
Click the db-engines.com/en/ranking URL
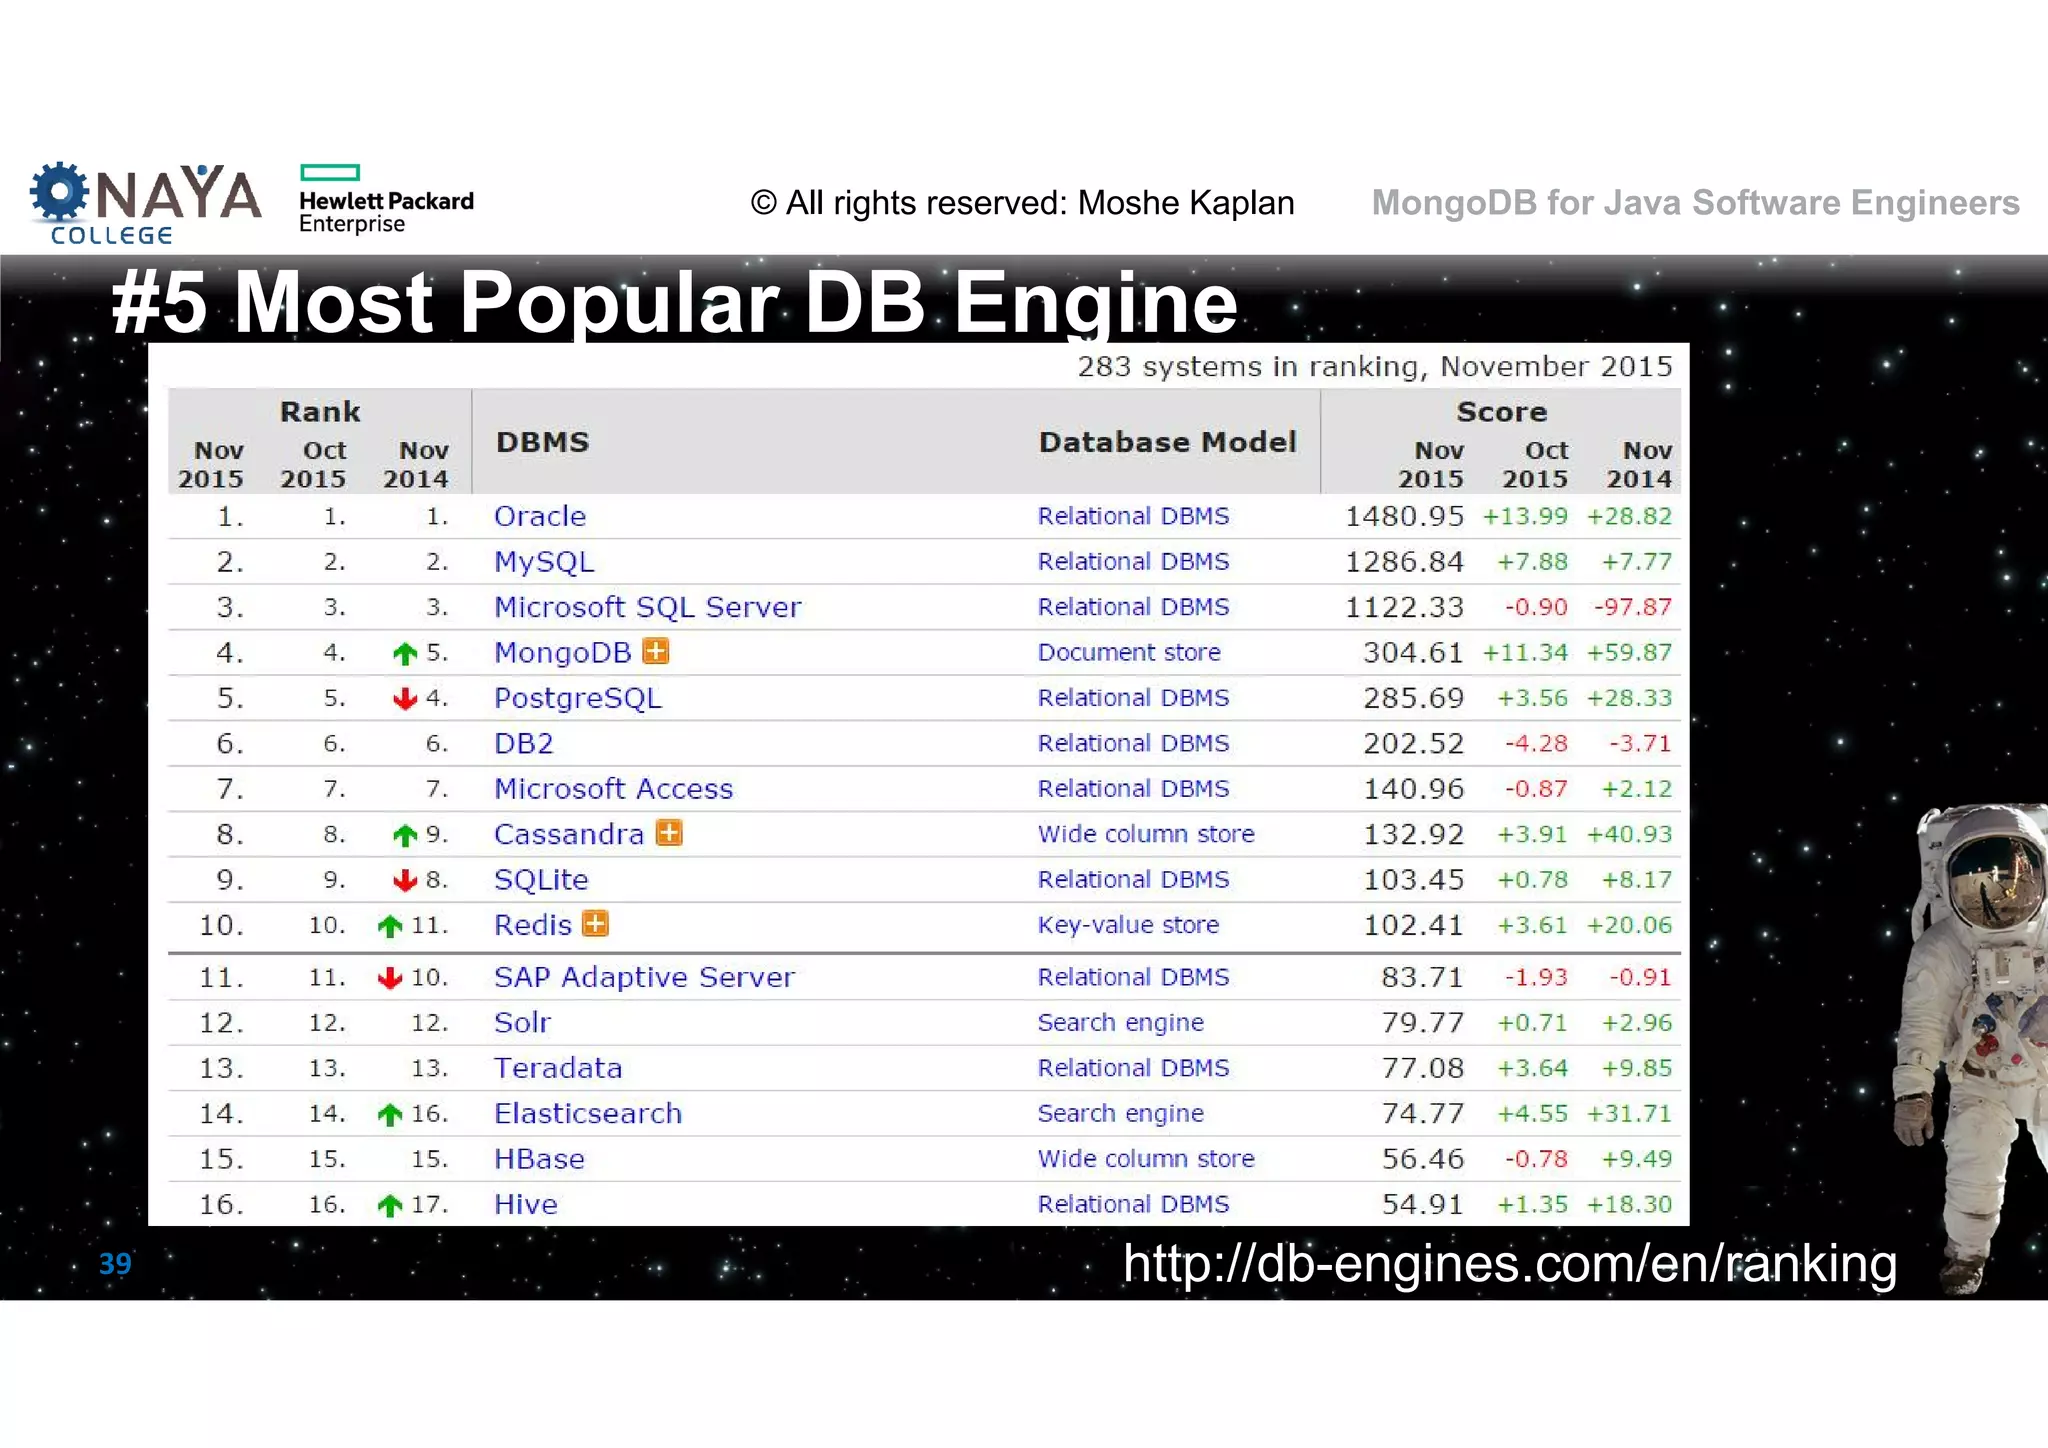1509,1263
